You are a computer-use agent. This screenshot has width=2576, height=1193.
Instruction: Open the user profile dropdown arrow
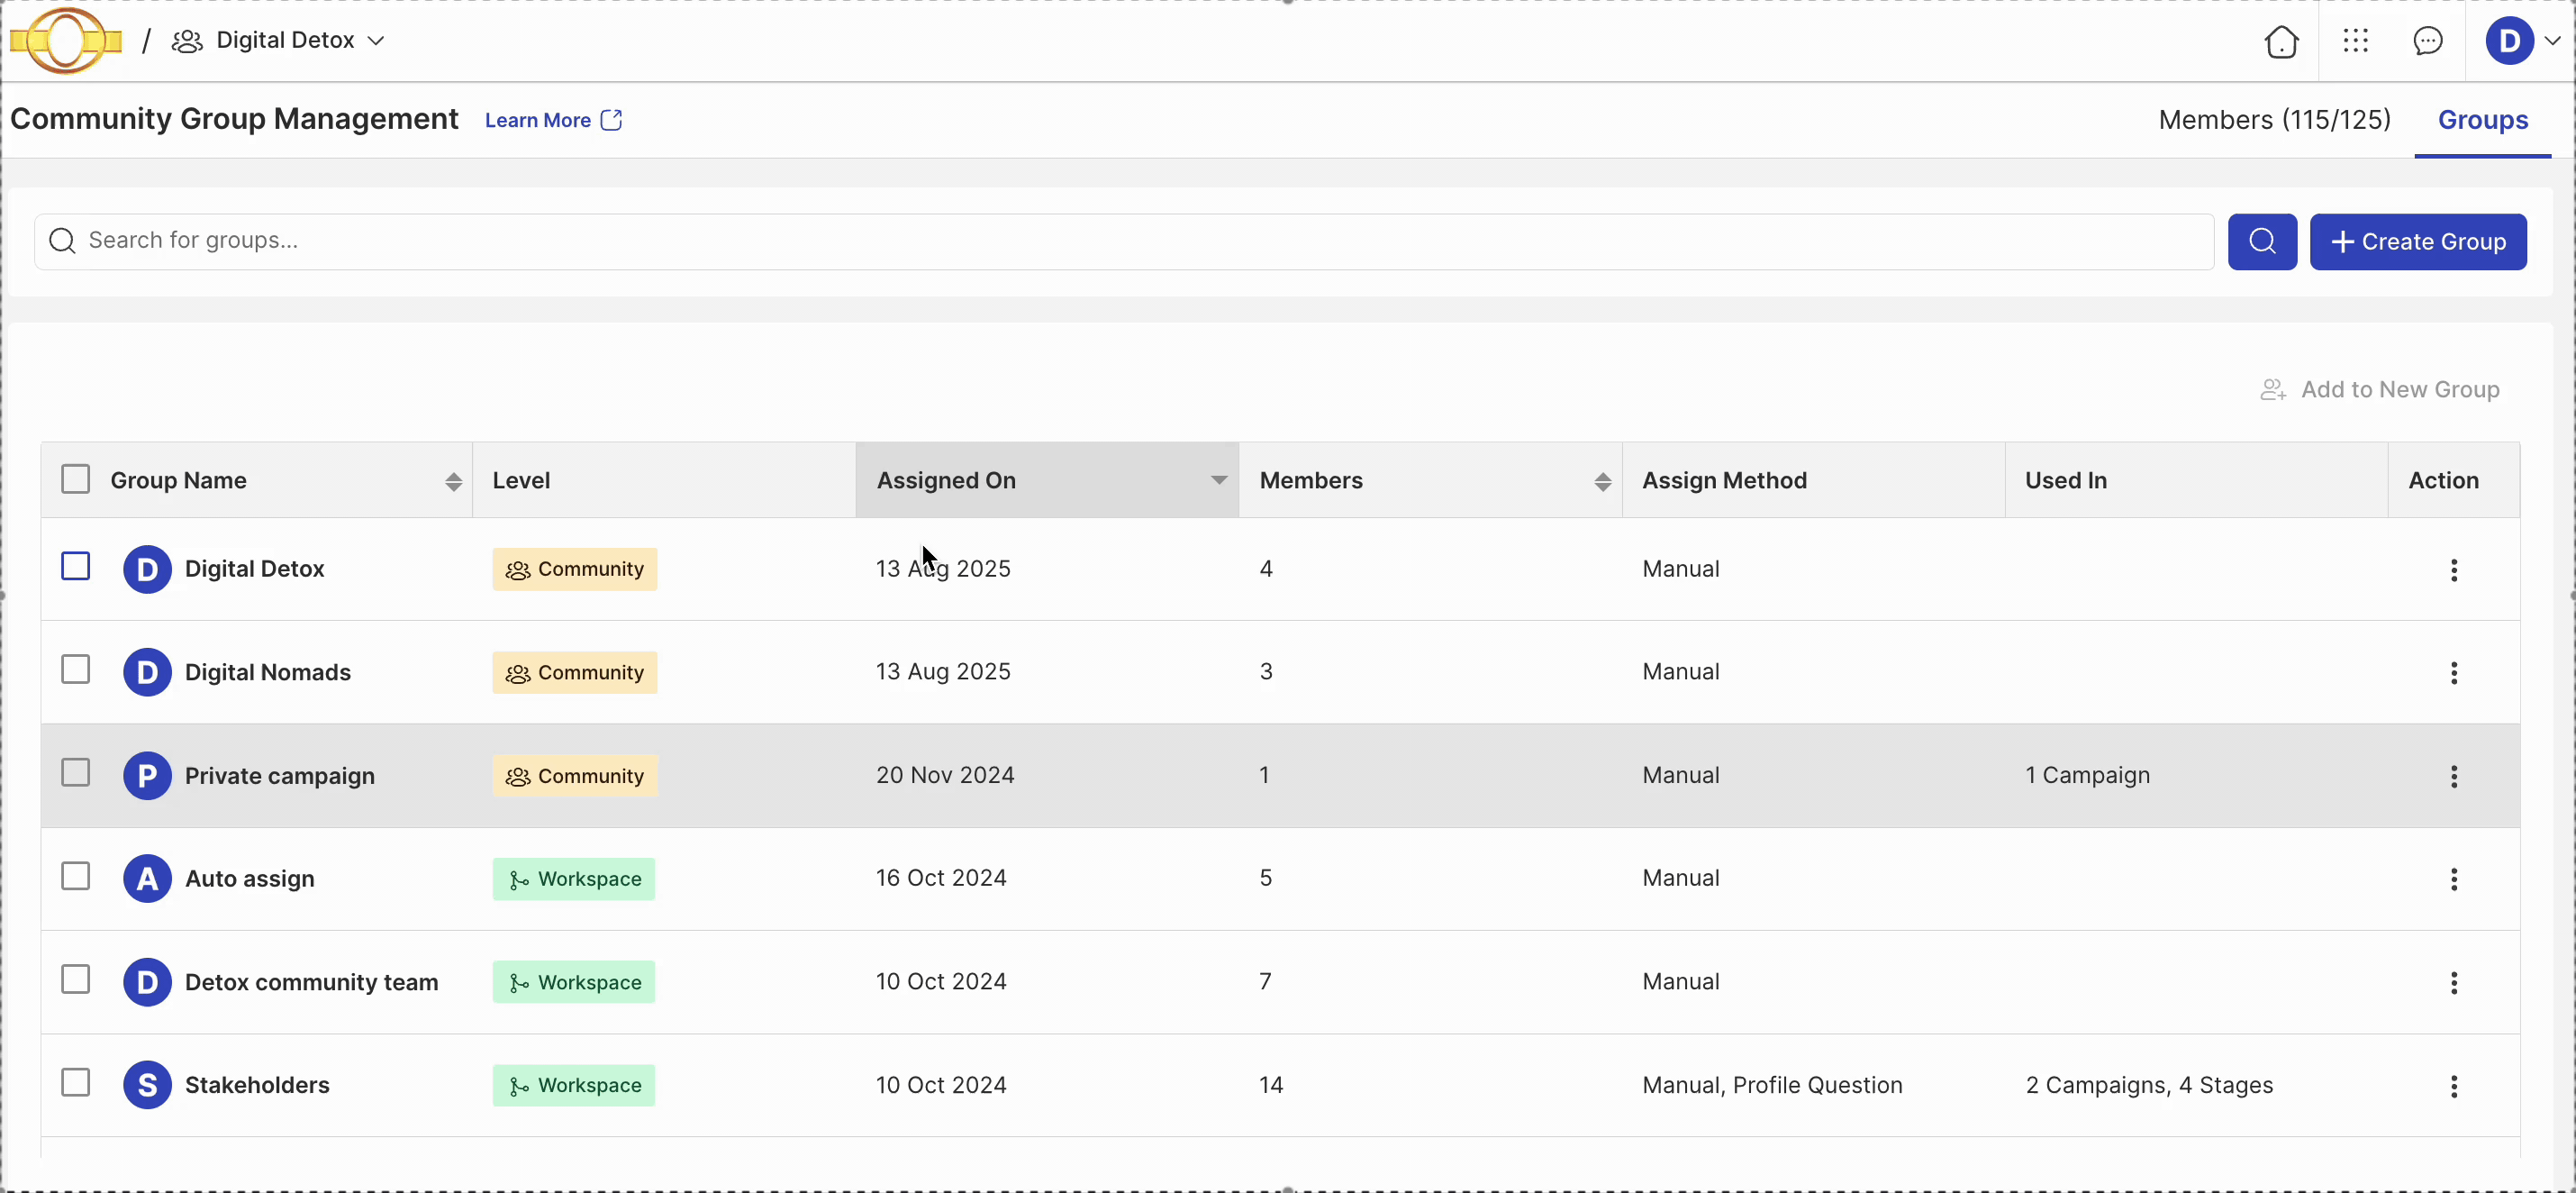pos(2552,41)
